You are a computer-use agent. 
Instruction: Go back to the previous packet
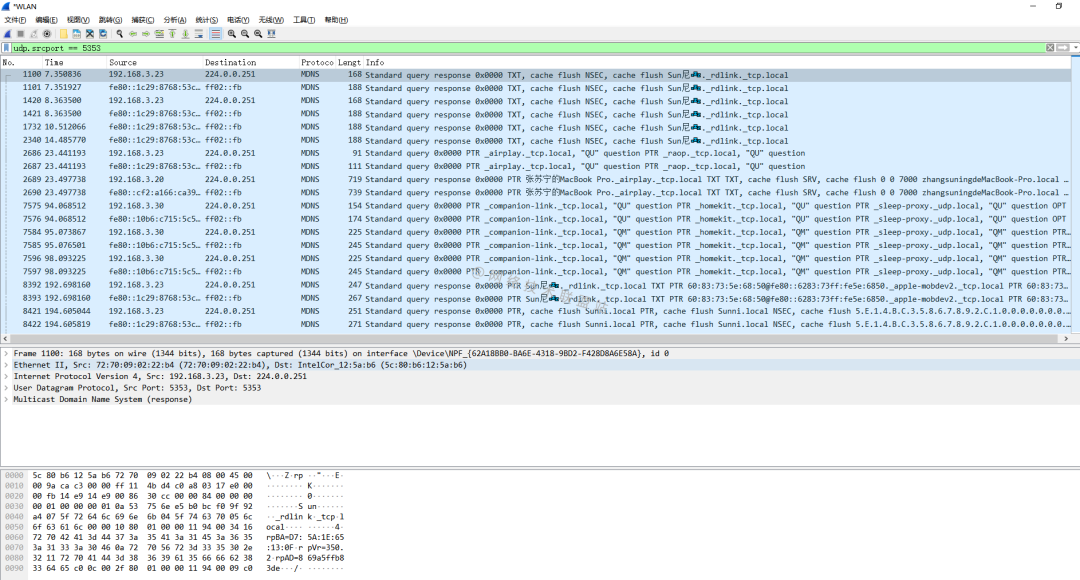click(x=133, y=34)
